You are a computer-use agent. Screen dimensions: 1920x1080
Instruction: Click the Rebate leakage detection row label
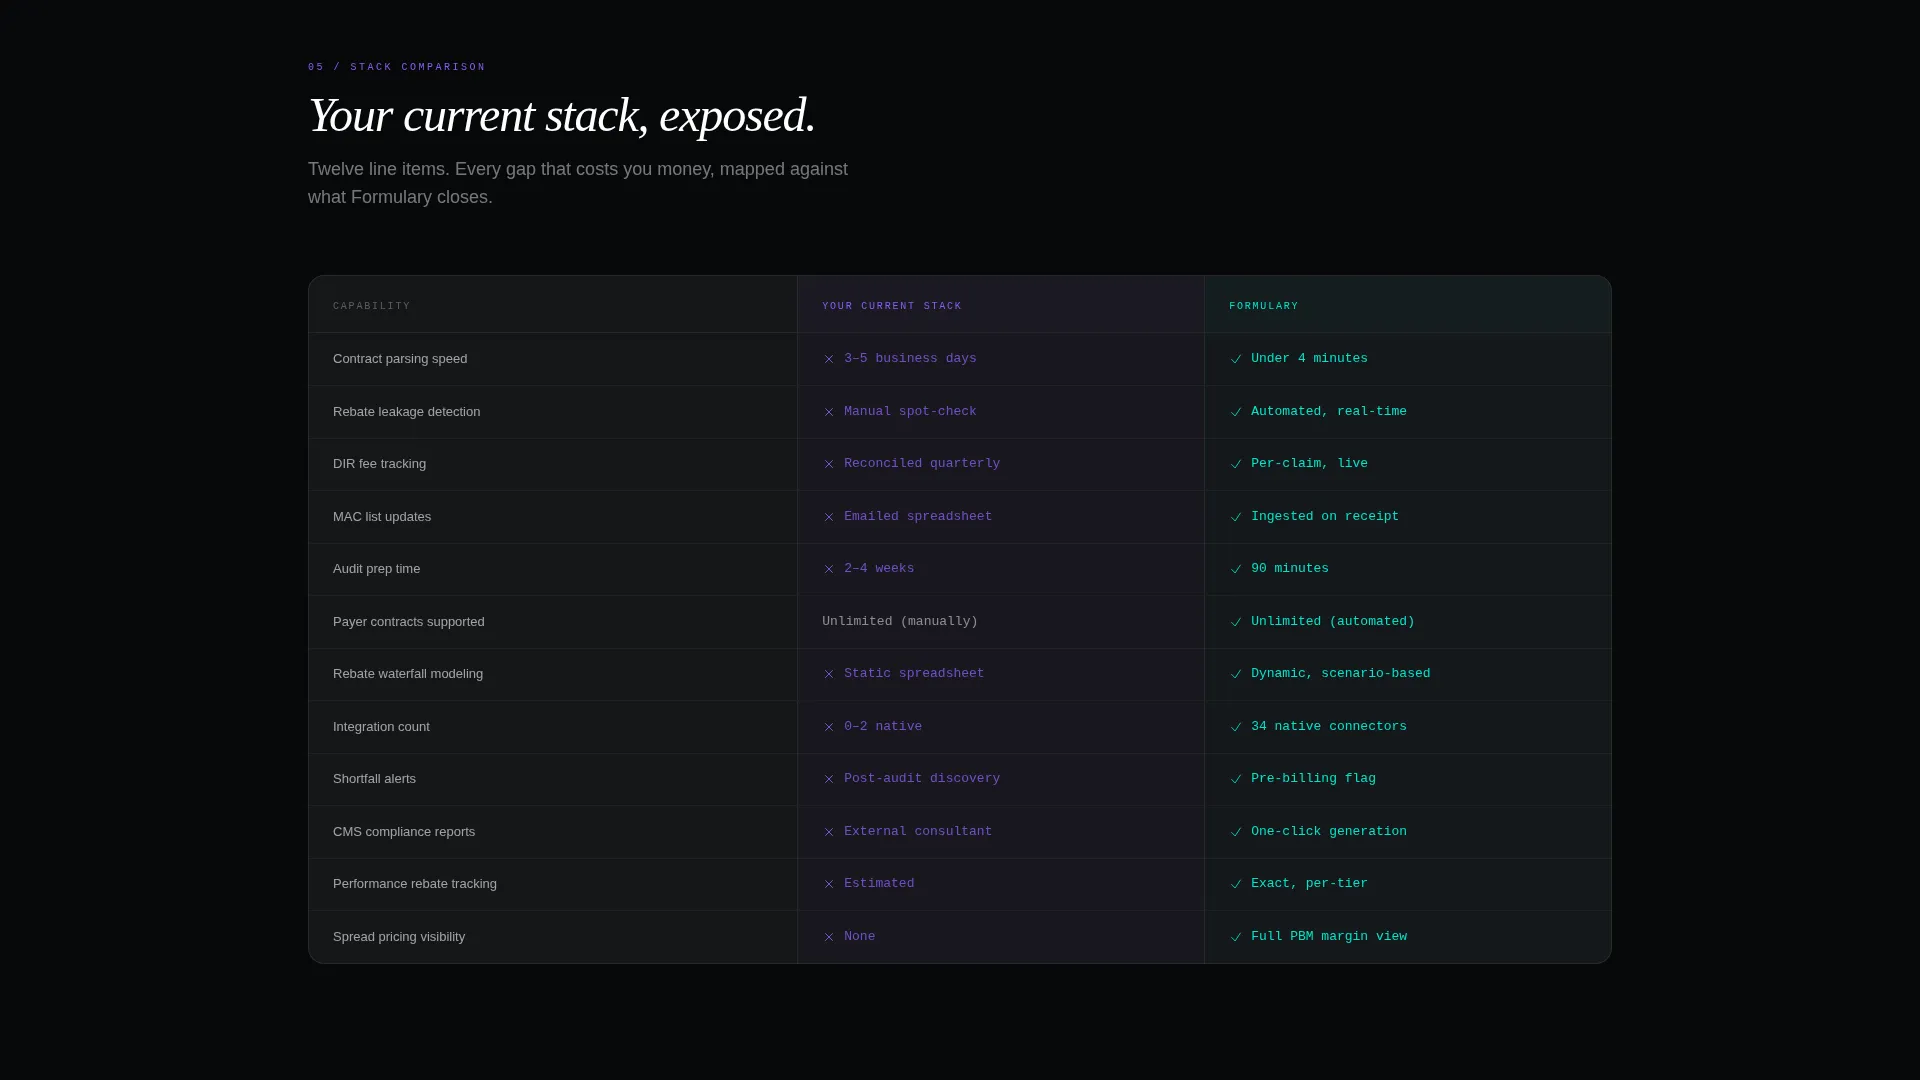click(406, 412)
